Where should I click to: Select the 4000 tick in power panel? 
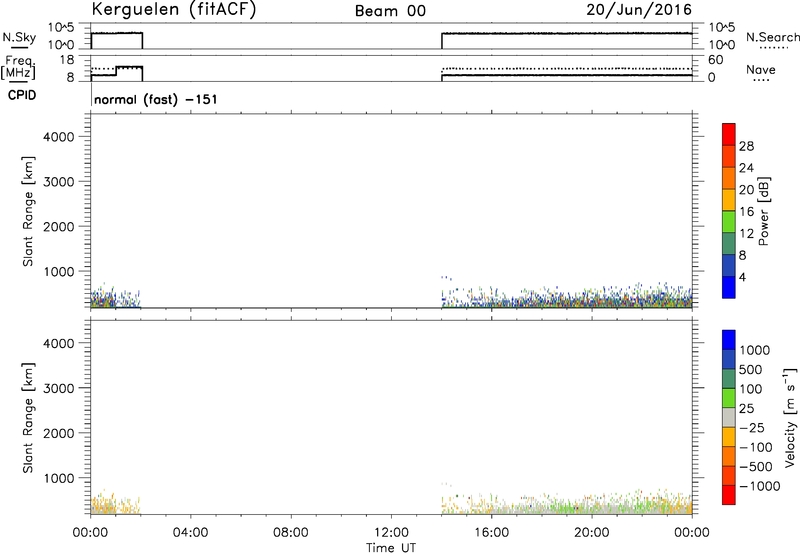click(59, 137)
